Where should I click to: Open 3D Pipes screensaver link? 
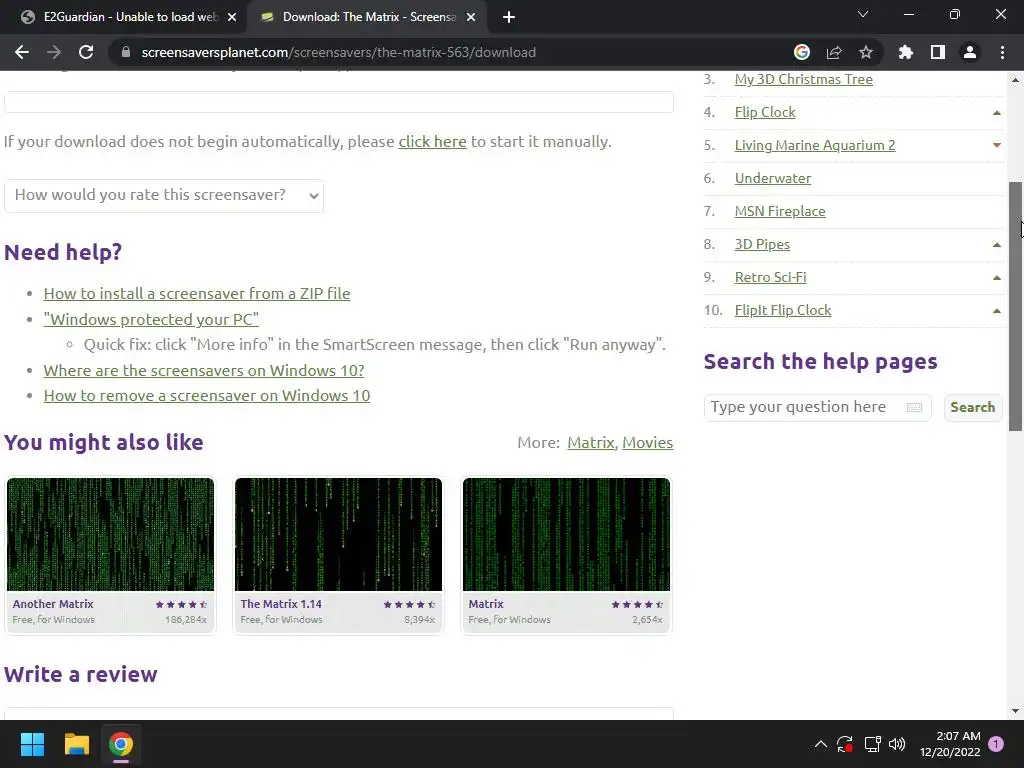762,244
